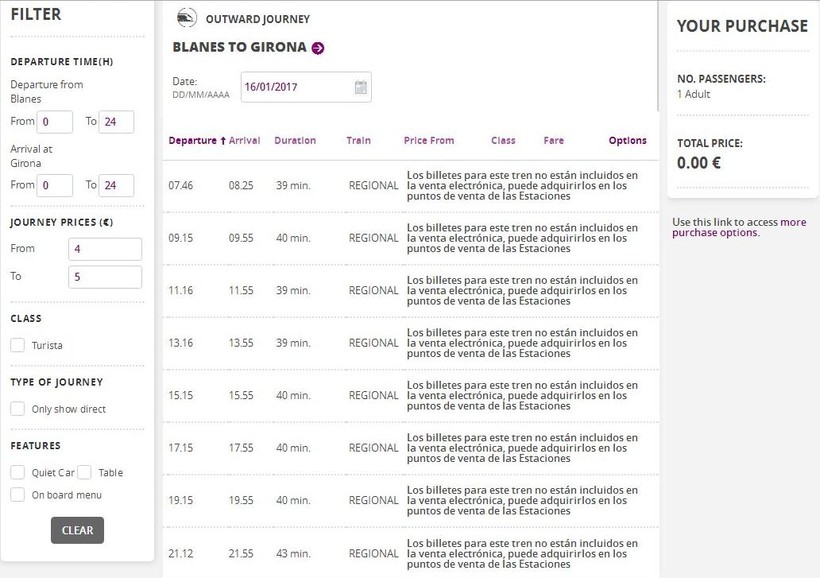Image resolution: width=820 pixels, height=578 pixels.
Task: Open the more purchase options link
Action: (739, 228)
